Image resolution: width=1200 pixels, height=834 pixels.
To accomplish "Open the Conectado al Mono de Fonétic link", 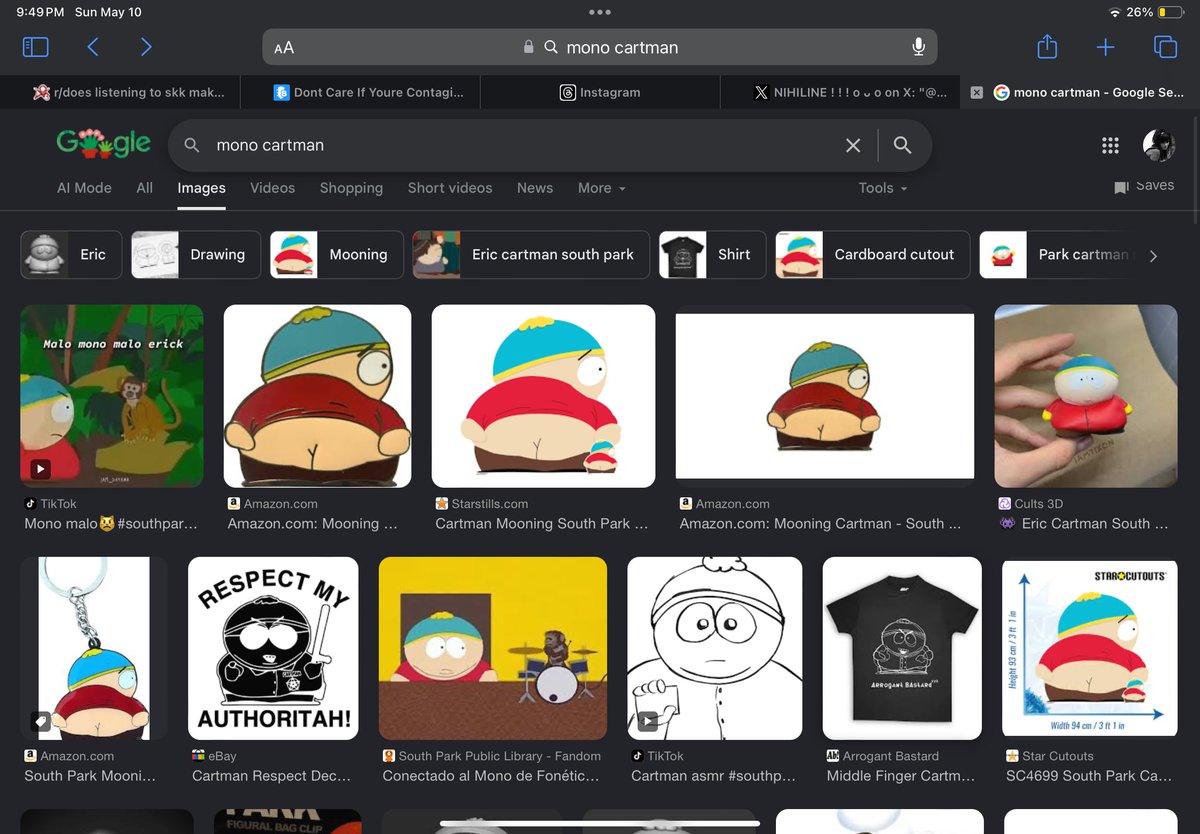I will click(x=491, y=775).
